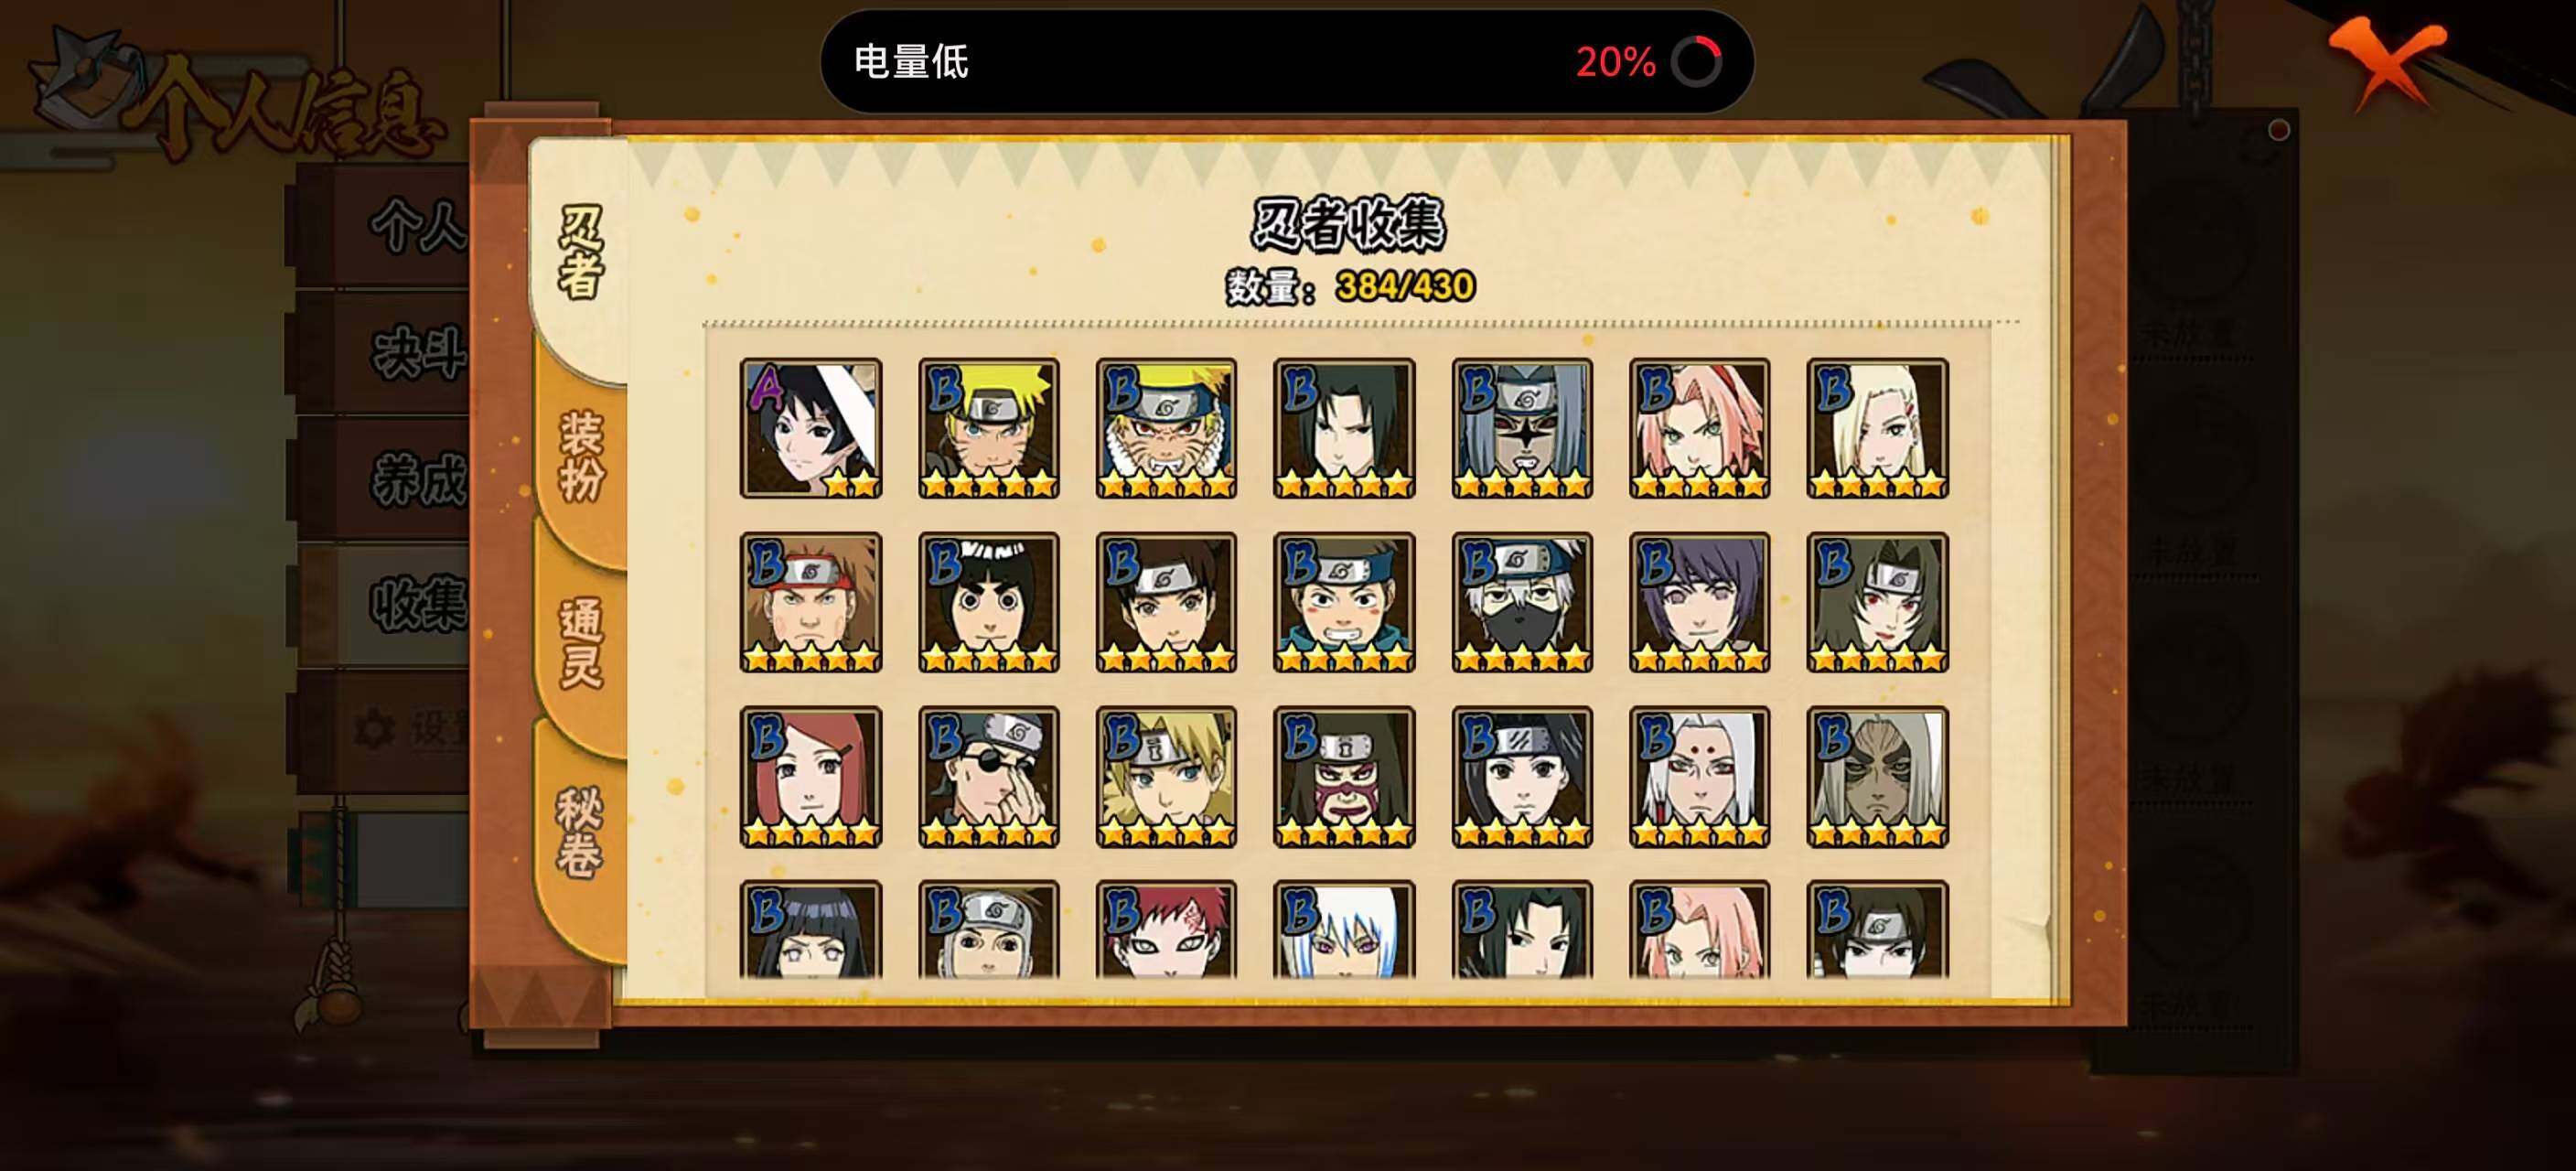The image size is (2576, 1171).
Task: Close the panel with the orange X
Action: coord(2387,62)
